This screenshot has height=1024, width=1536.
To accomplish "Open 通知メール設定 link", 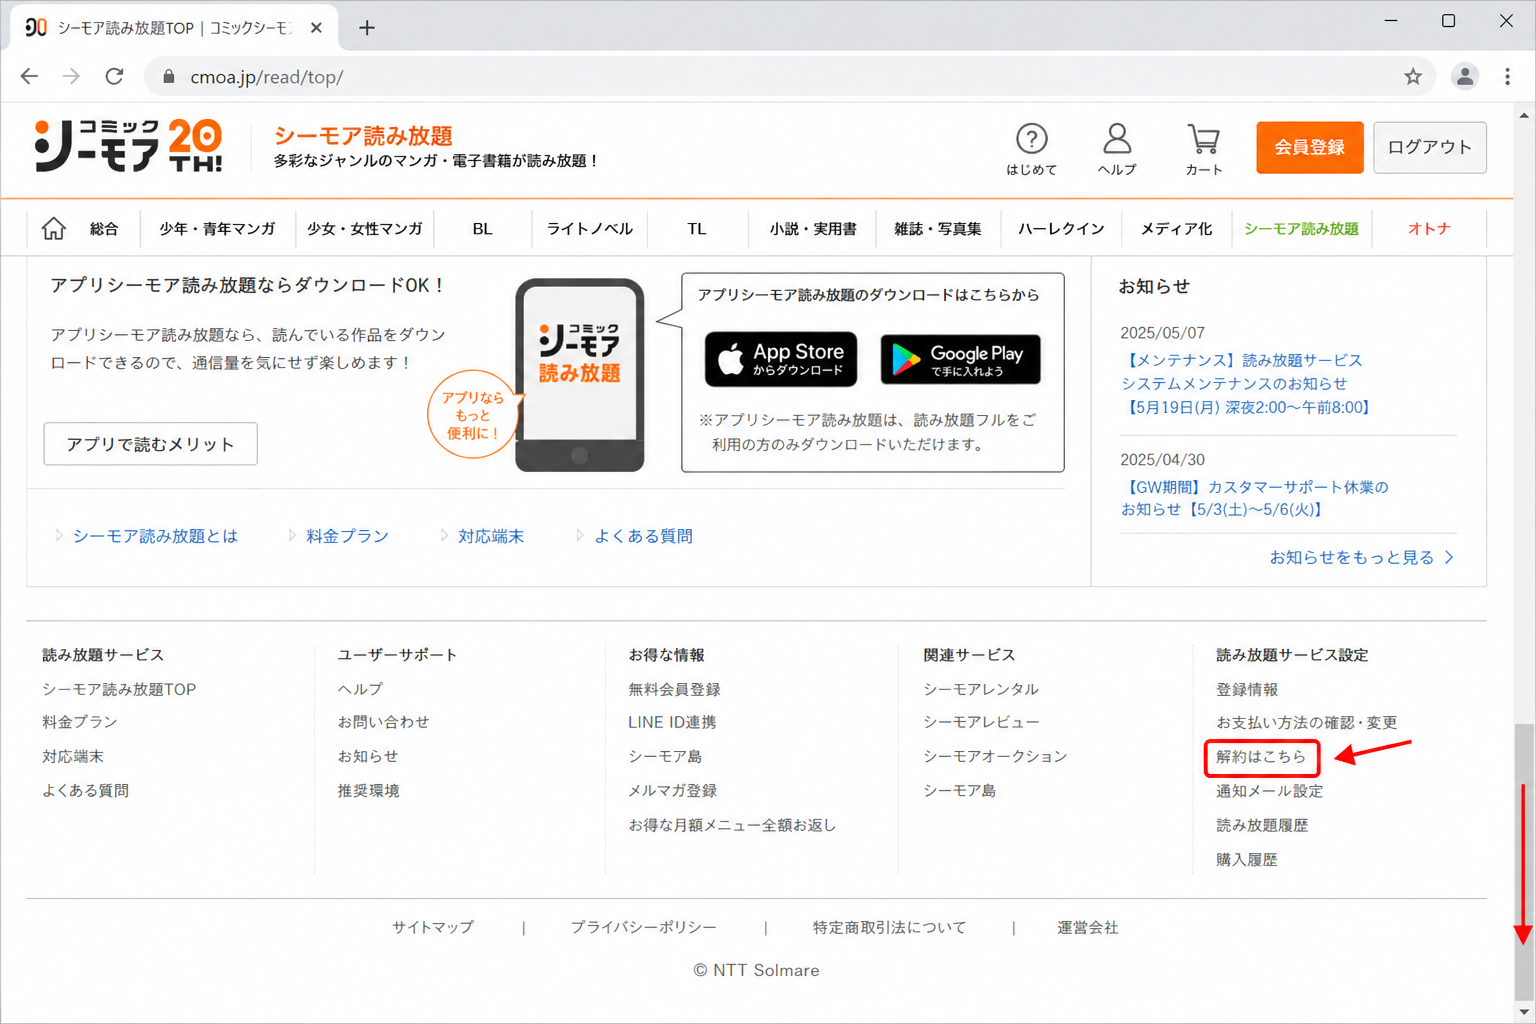I will [x=1269, y=790].
